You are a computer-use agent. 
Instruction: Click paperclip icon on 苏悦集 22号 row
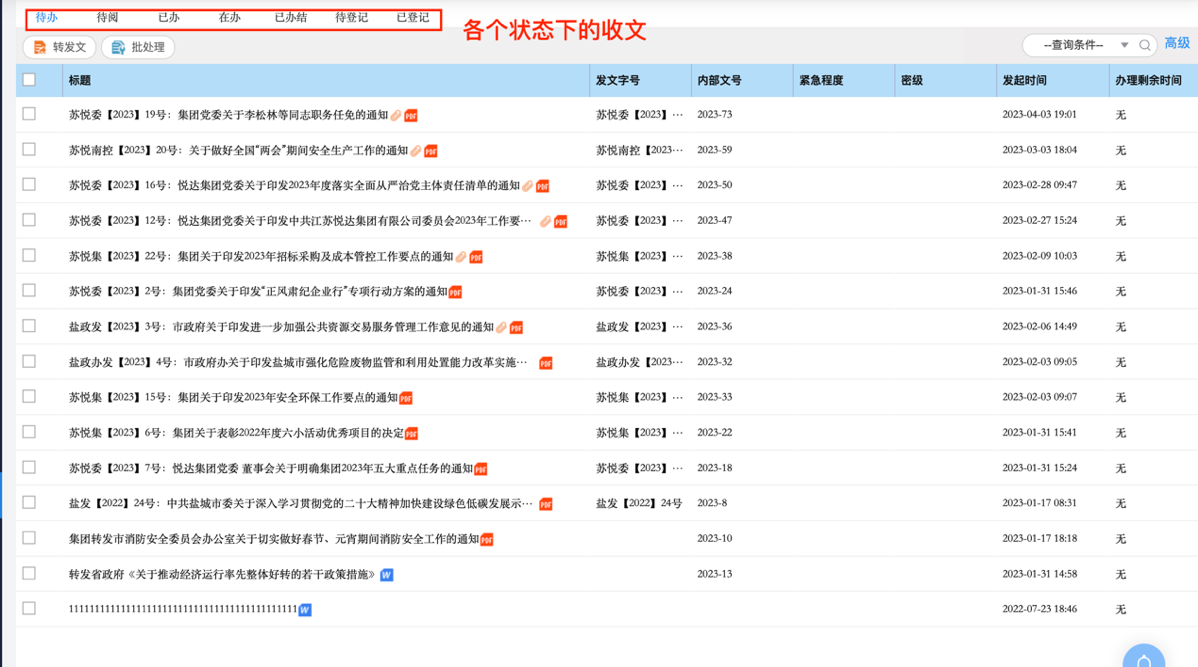pos(461,257)
